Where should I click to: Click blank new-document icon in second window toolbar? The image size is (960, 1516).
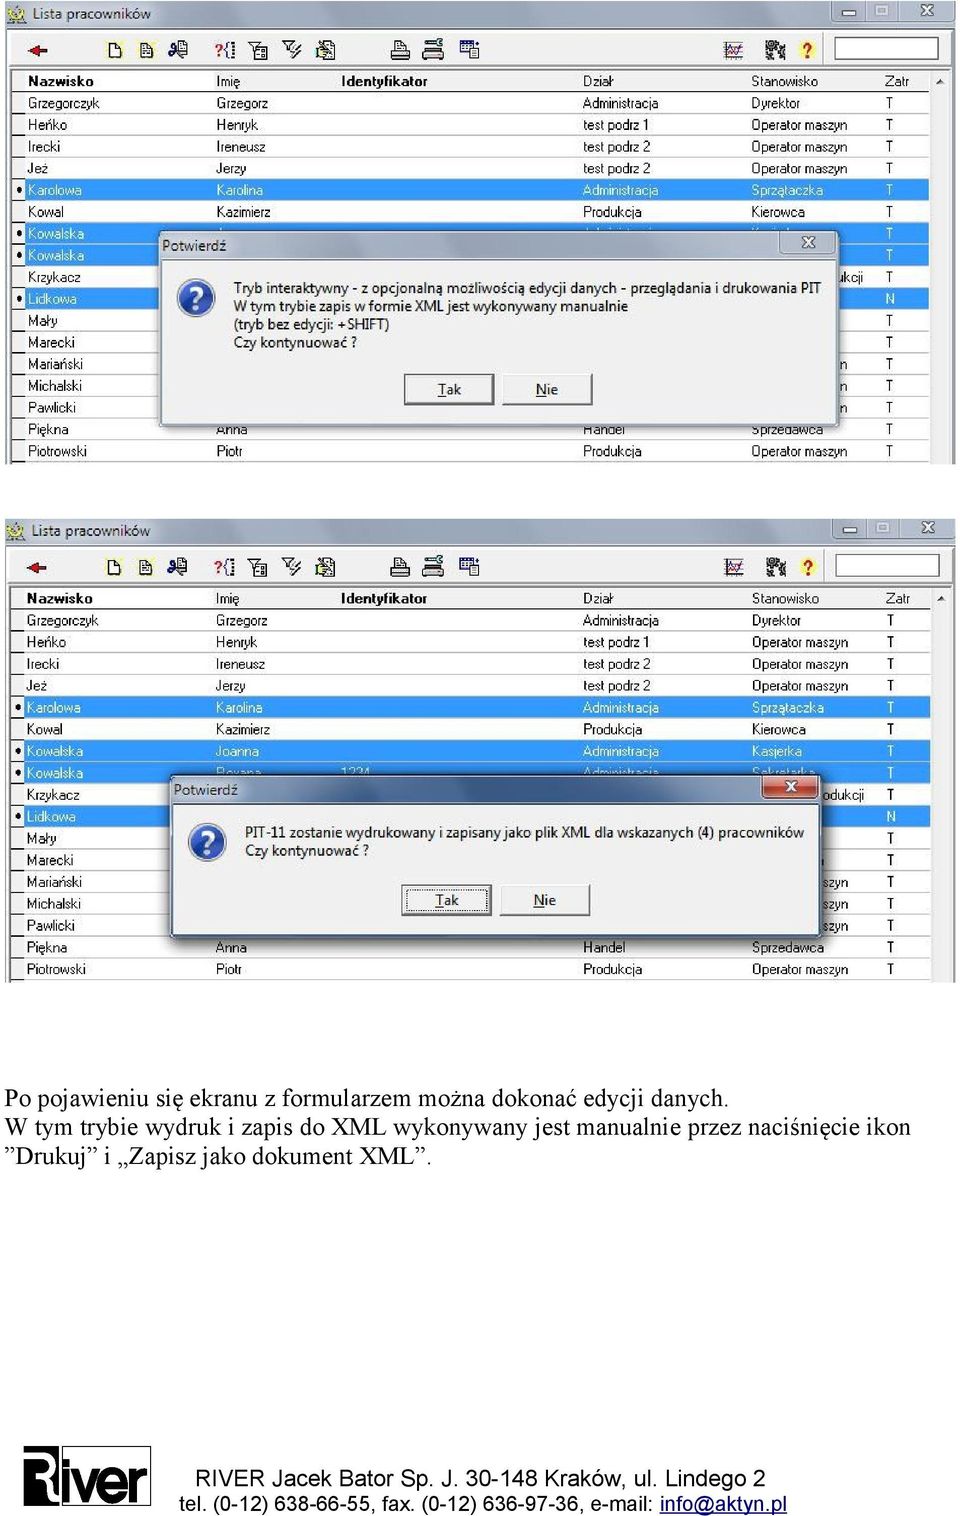[114, 567]
